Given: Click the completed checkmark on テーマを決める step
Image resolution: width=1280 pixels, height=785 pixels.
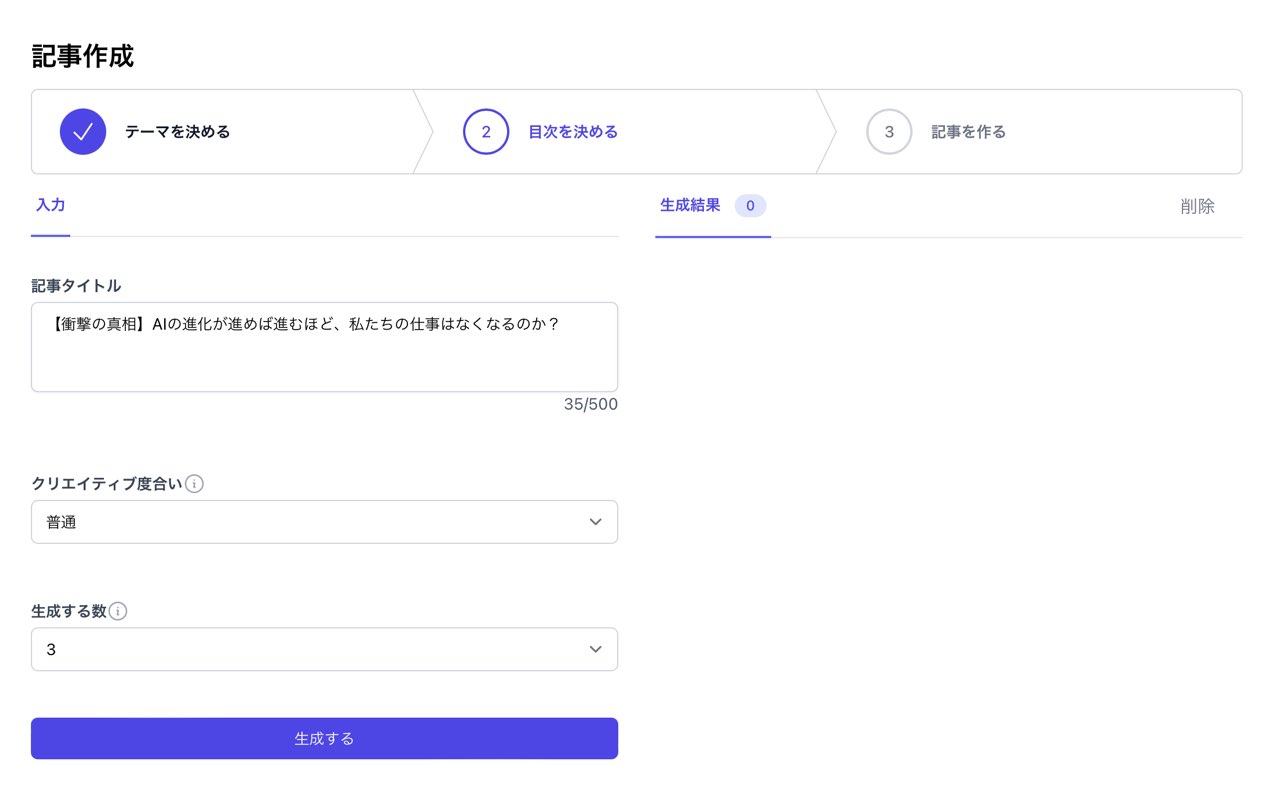Looking at the screenshot, I should tap(83, 131).
